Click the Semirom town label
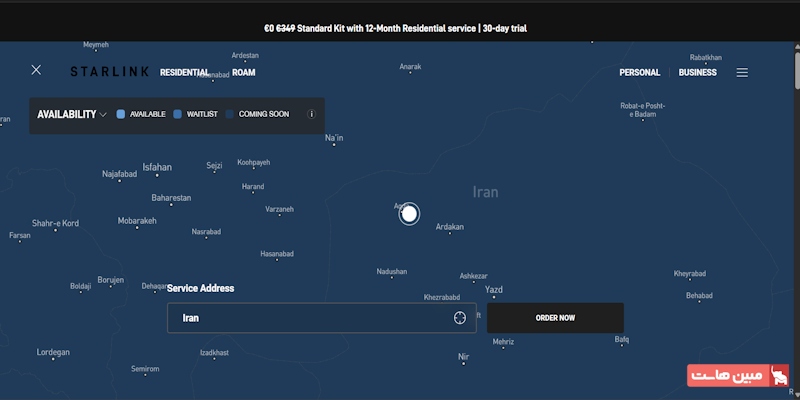The image size is (800, 400). click(x=145, y=368)
